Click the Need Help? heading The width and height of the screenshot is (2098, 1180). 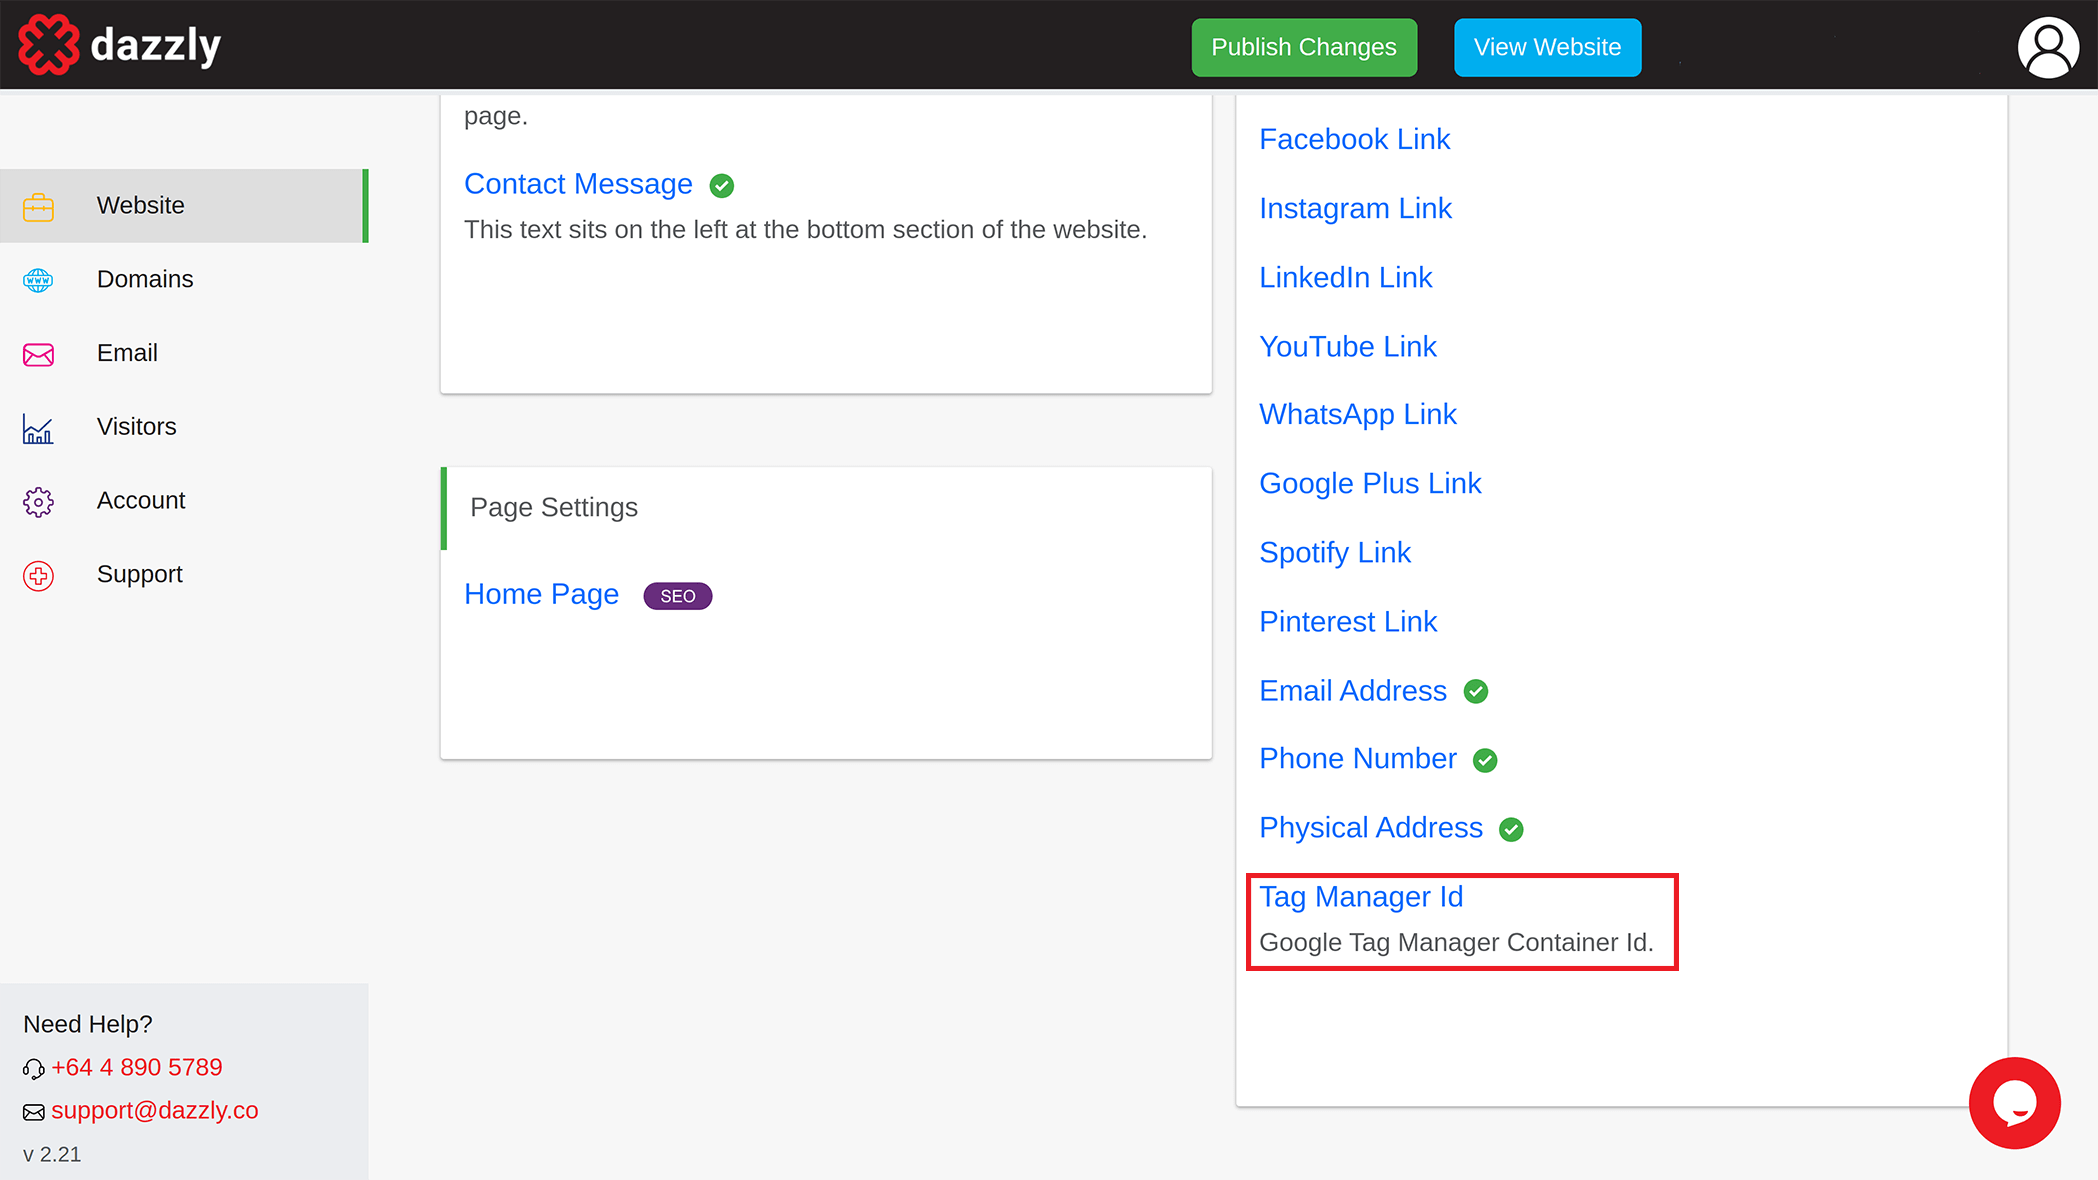point(88,1024)
